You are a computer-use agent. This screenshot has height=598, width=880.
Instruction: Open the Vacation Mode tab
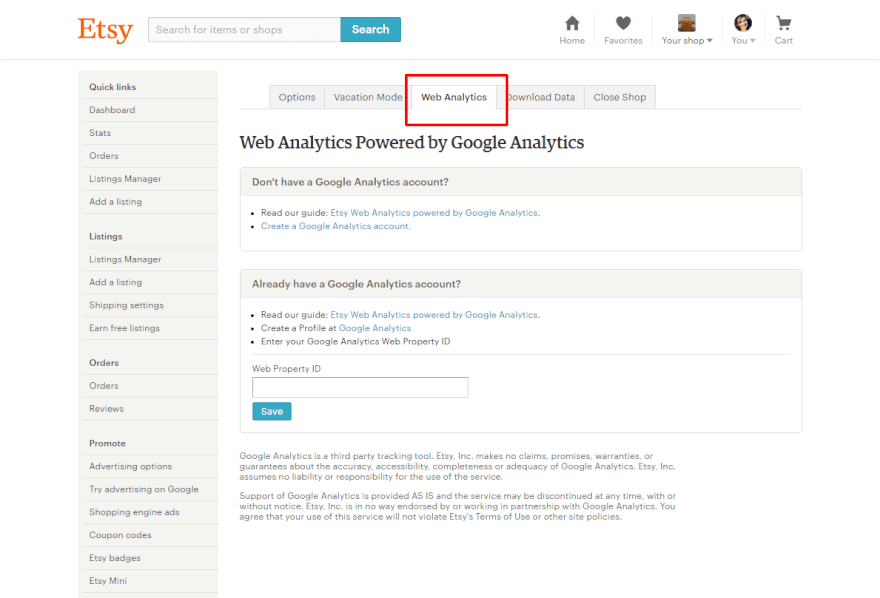[x=368, y=97]
